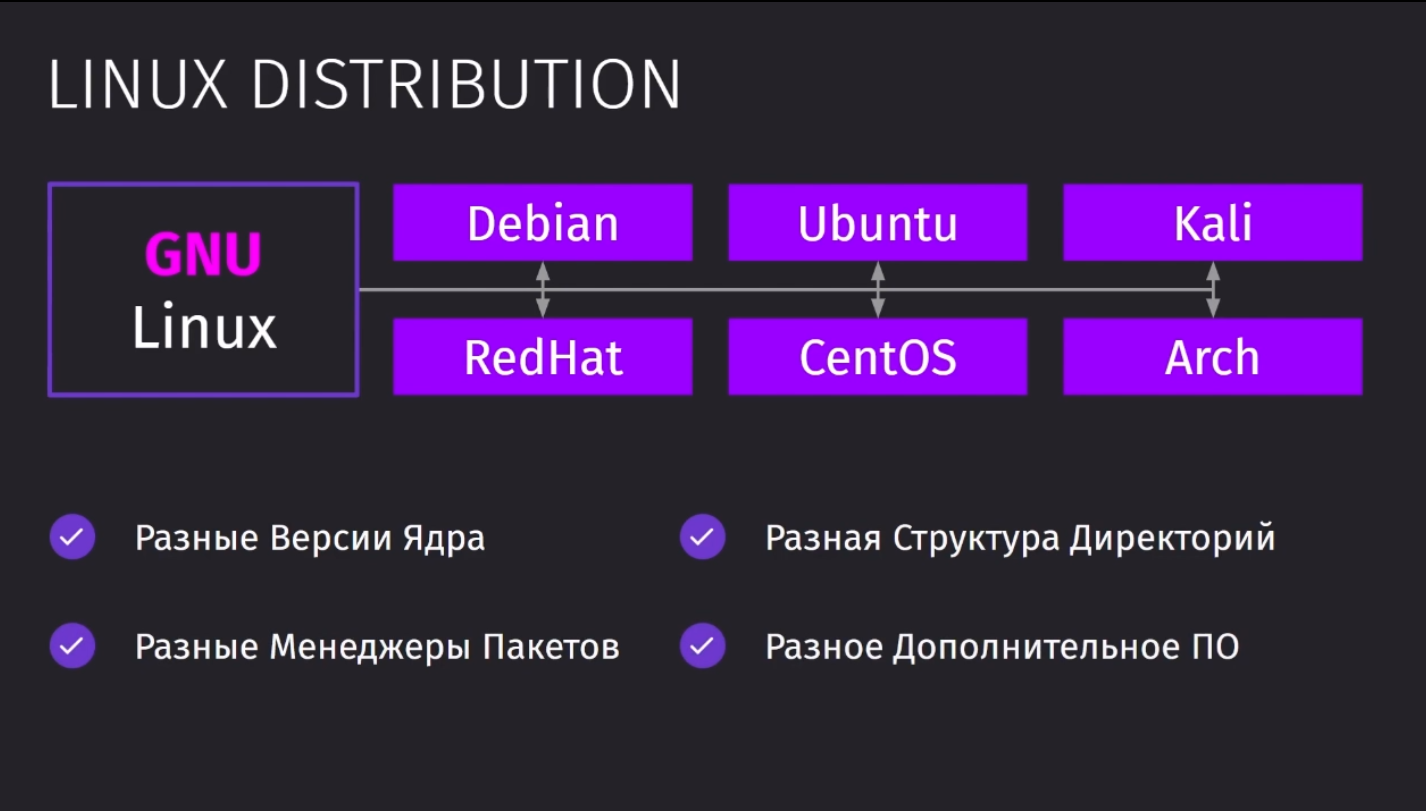
Task: Select the Debian distribution box
Action: click(542, 222)
